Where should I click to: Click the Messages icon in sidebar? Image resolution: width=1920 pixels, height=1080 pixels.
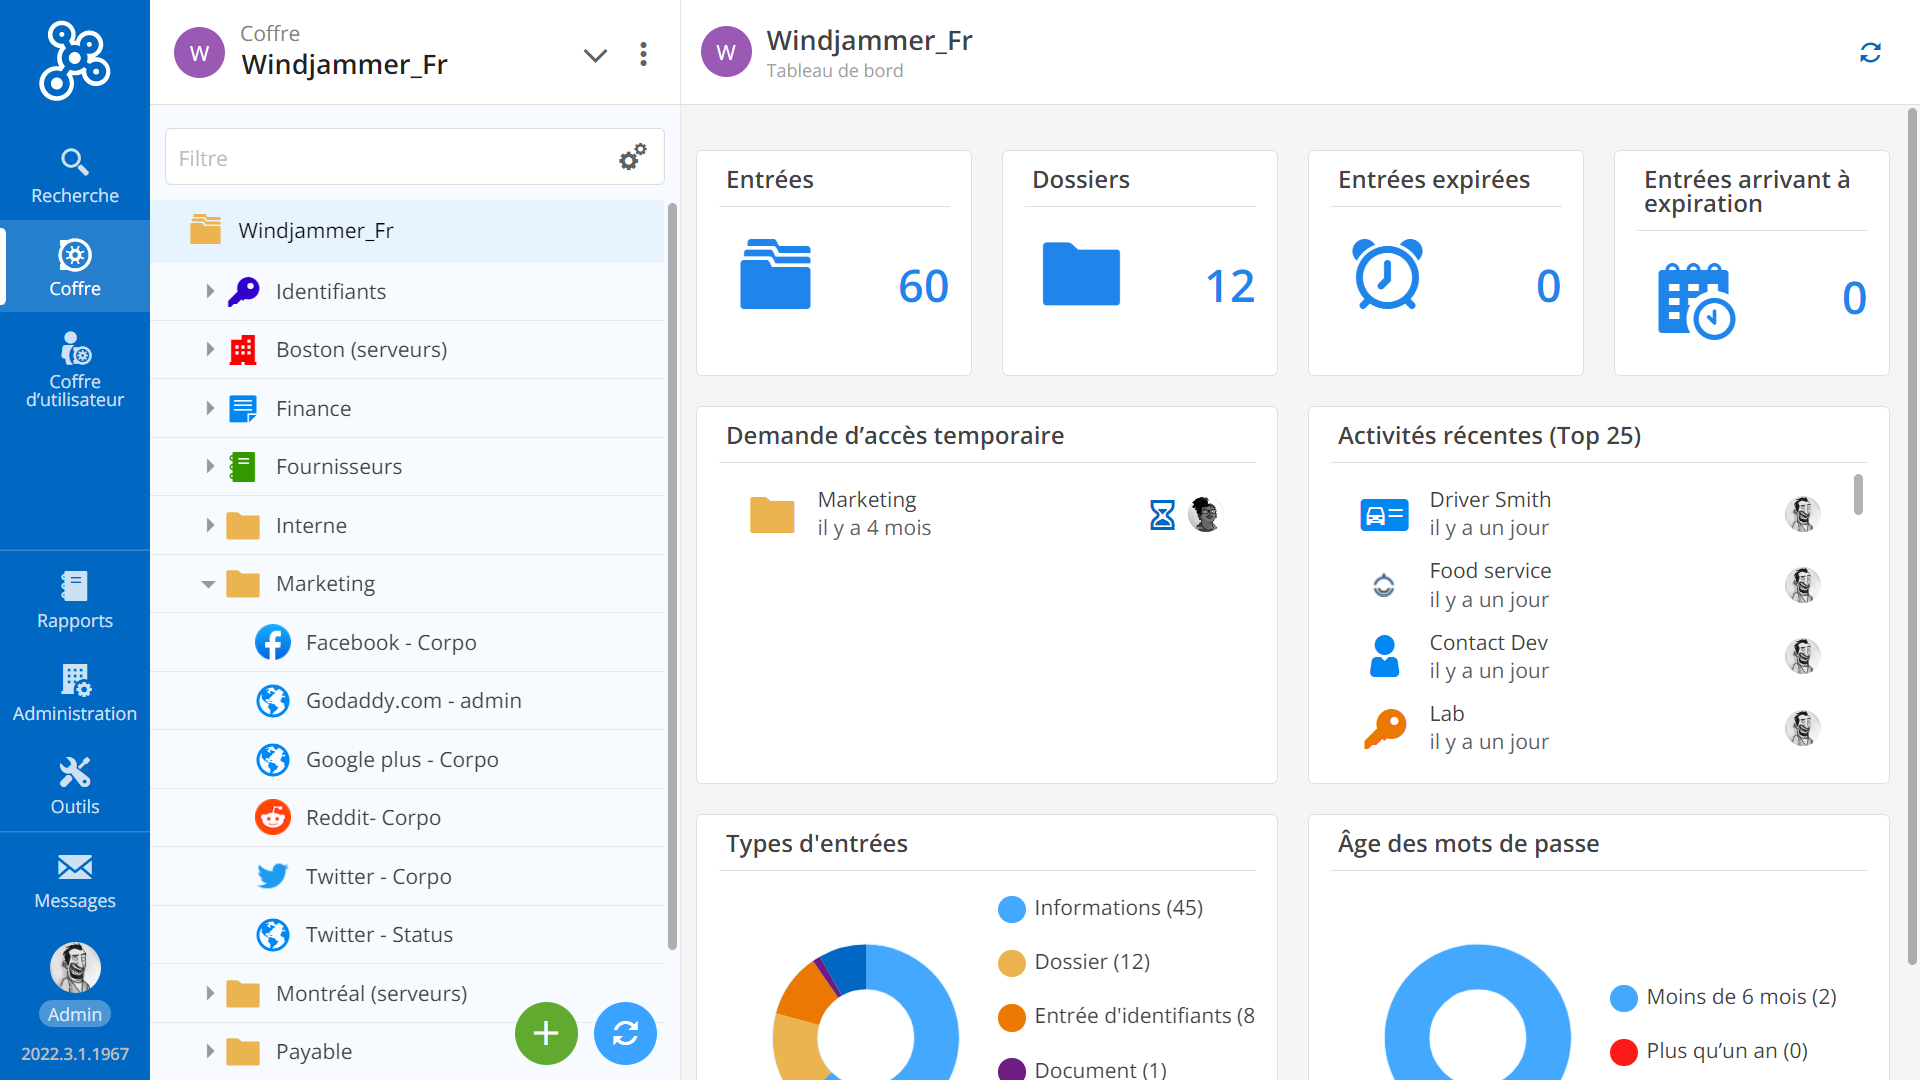point(73,873)
